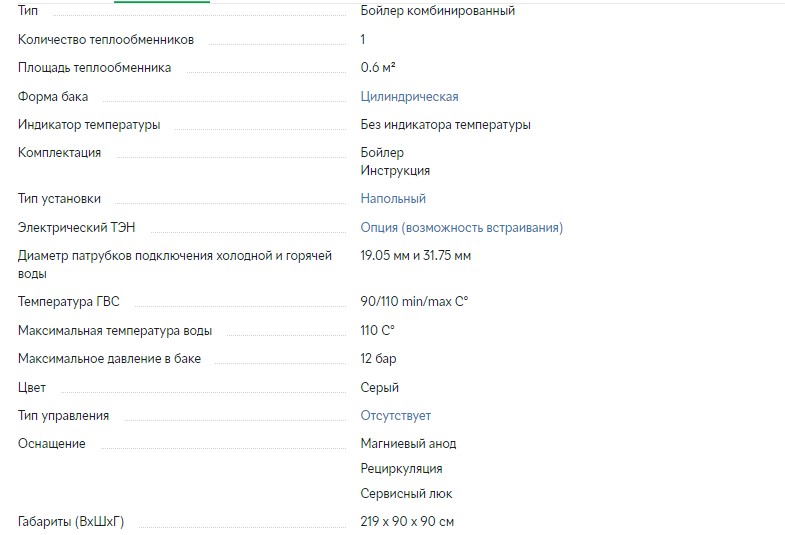Select the 19.05 мм и 31.75 мм value

[x=415, y=256]
